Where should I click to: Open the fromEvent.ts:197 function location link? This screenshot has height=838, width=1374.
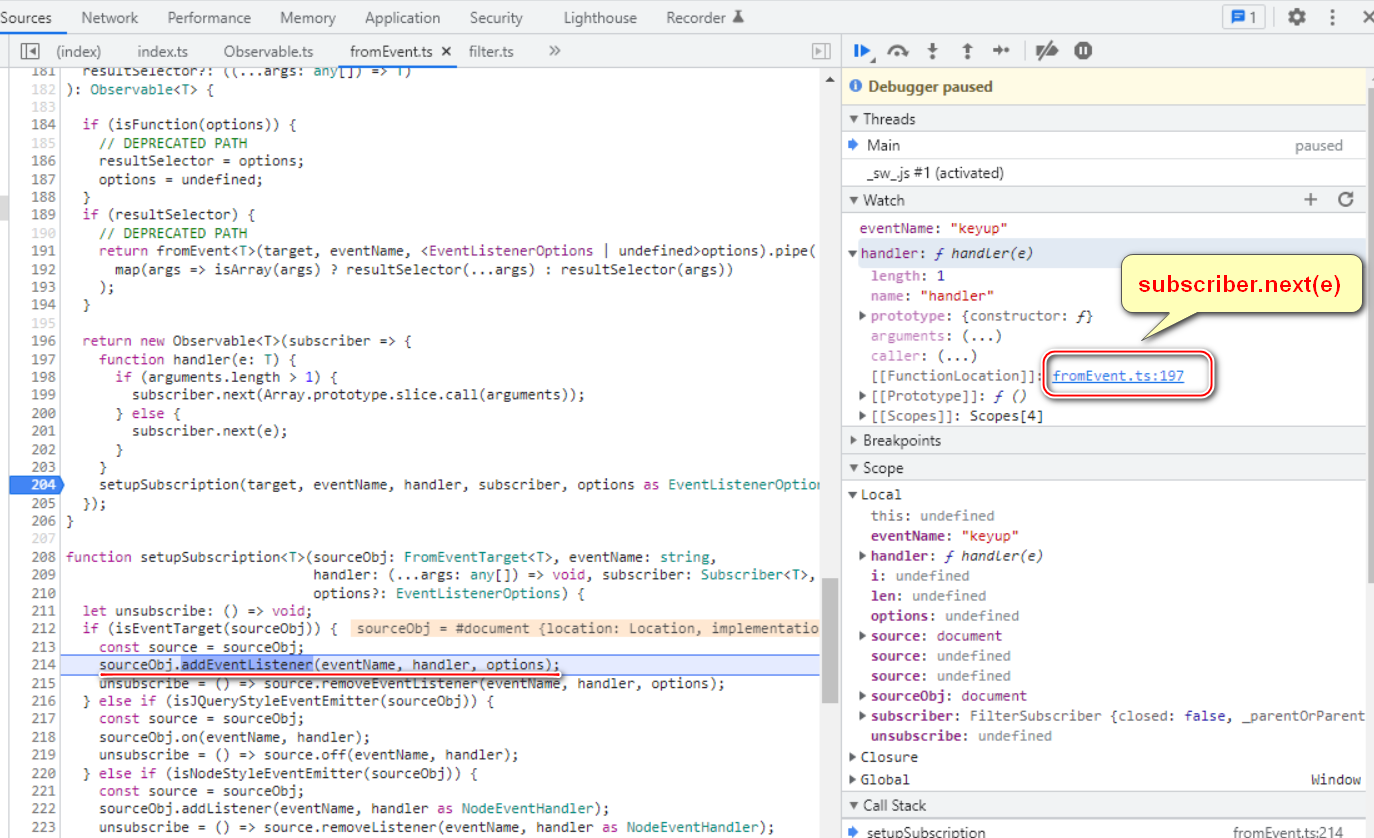click(1118, 376)
